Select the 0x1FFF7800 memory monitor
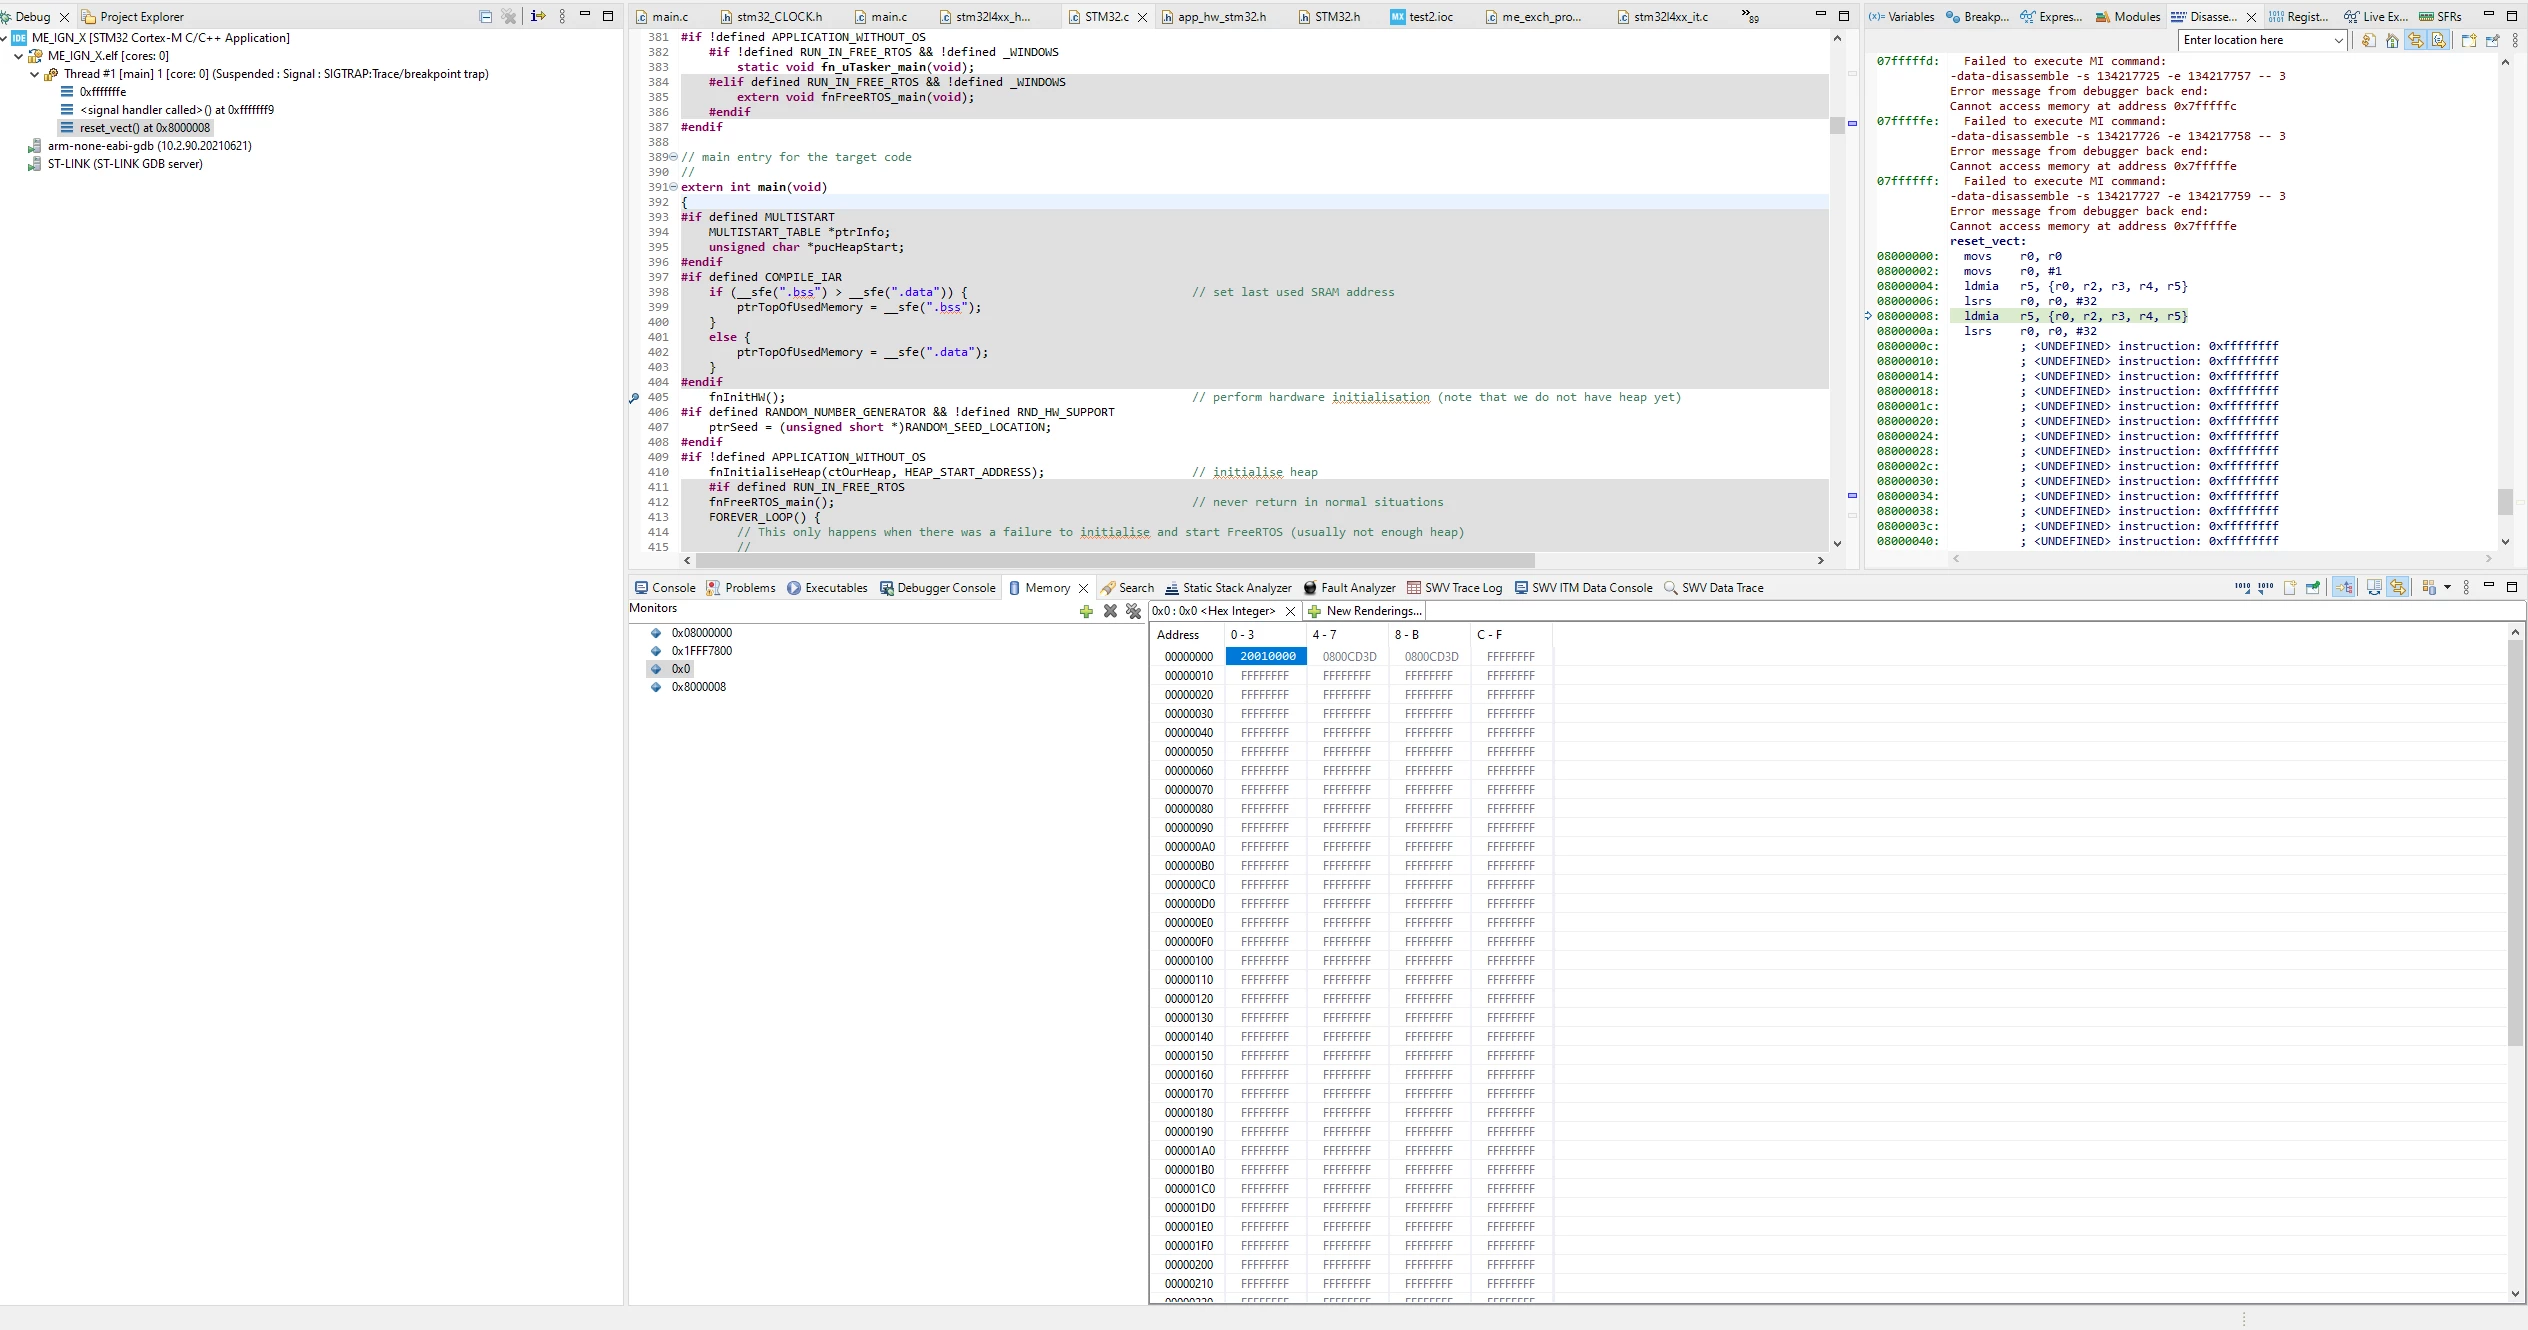The height and width of the screenshot is (1330, 2528). click(x=701, y=651)
